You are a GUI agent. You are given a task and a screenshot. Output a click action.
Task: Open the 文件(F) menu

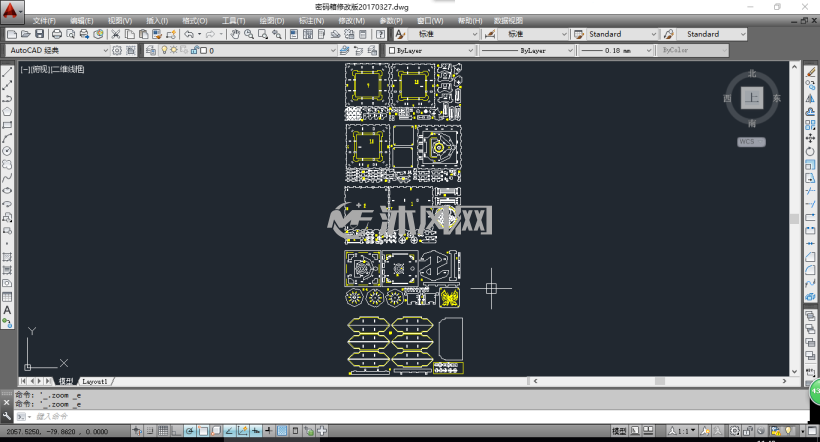[44, 21]
